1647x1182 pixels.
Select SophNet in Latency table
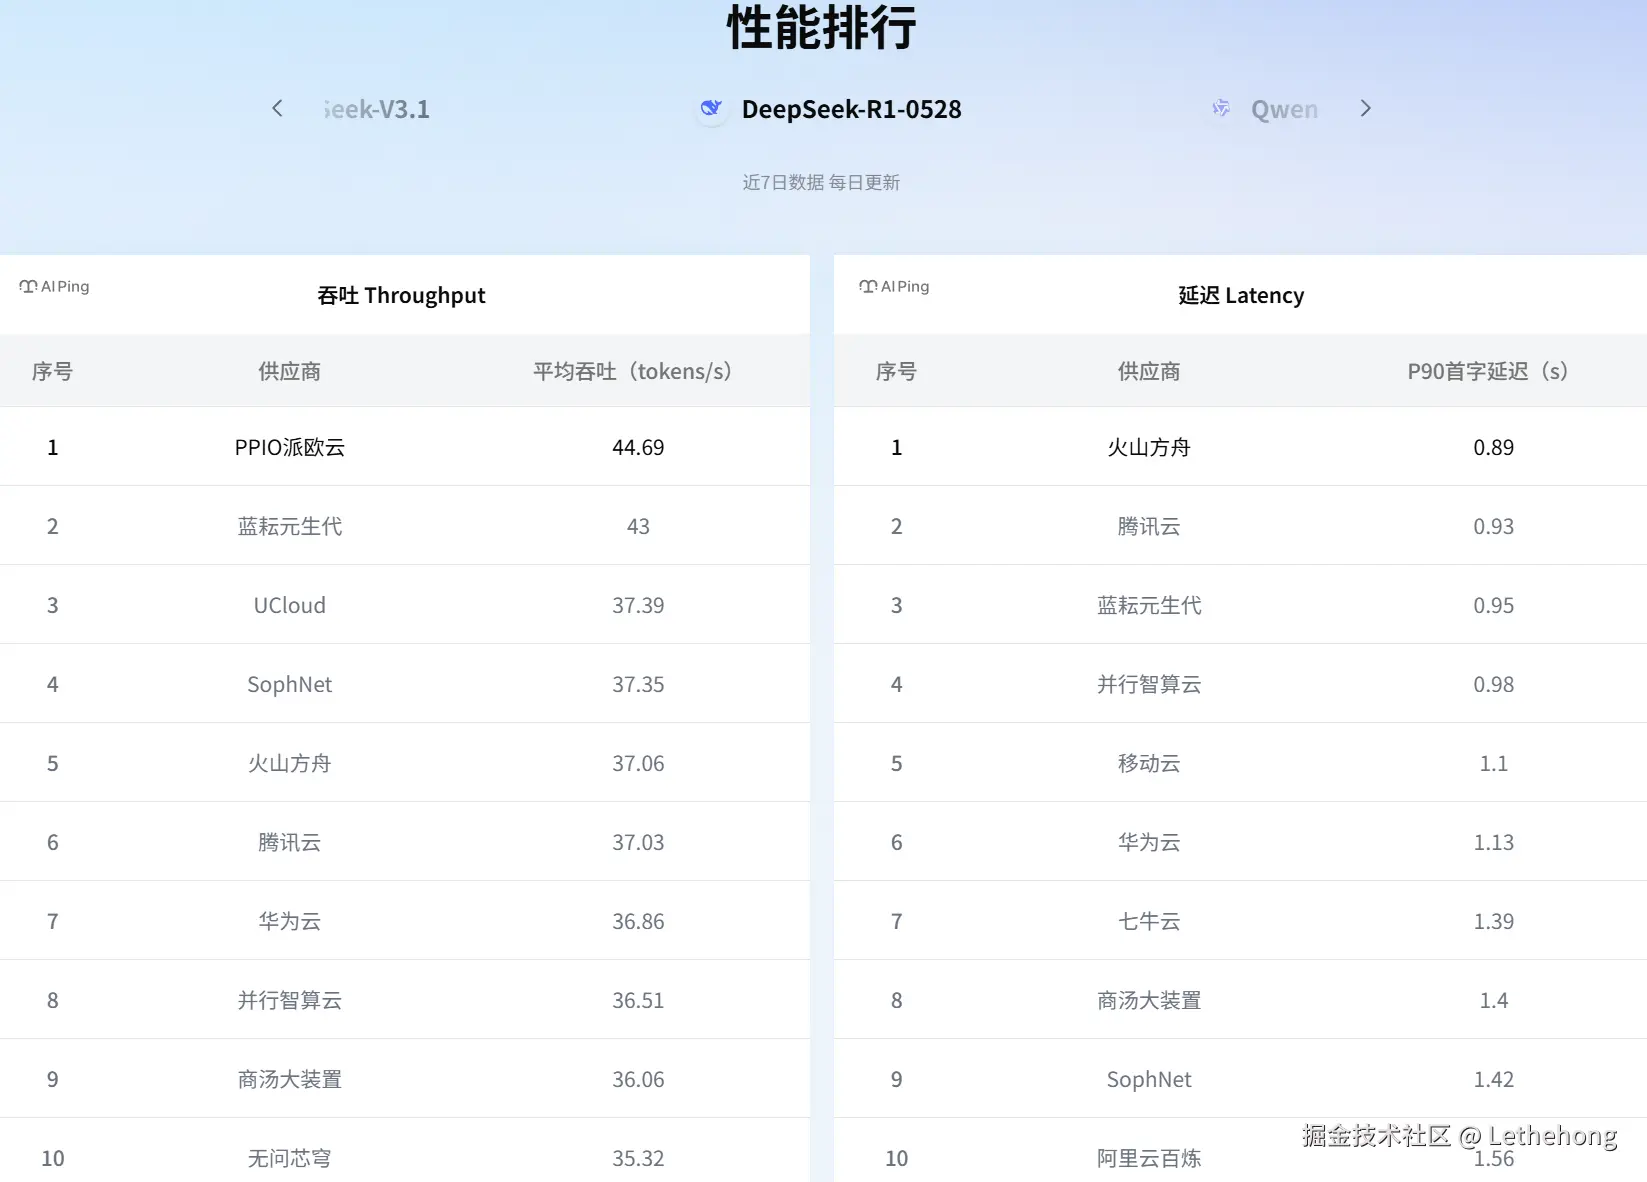tap(1149, 1079)
